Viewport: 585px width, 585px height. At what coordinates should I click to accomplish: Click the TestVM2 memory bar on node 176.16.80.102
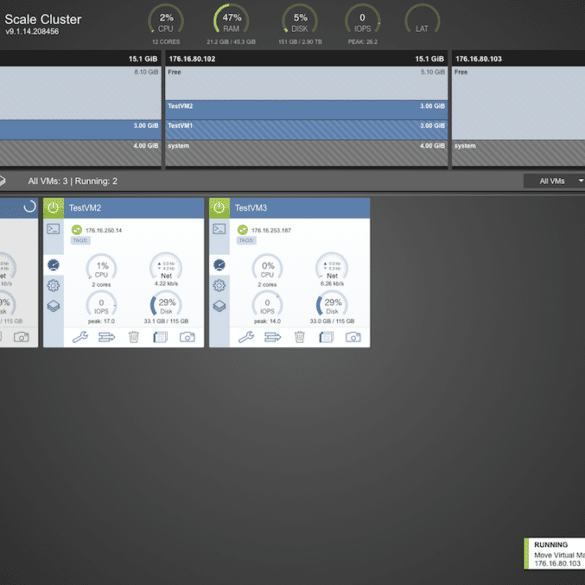tap(306, 110)
